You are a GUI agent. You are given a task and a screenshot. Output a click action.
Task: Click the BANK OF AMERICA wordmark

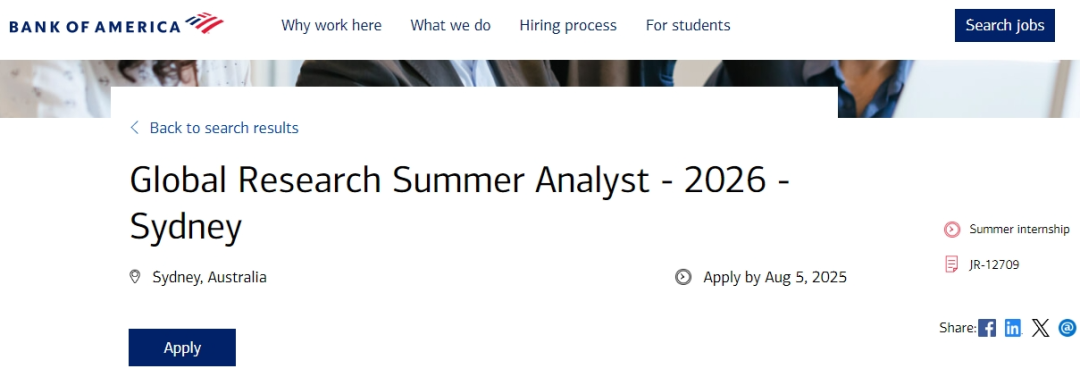pyautogui.click(x=95, y=27)
